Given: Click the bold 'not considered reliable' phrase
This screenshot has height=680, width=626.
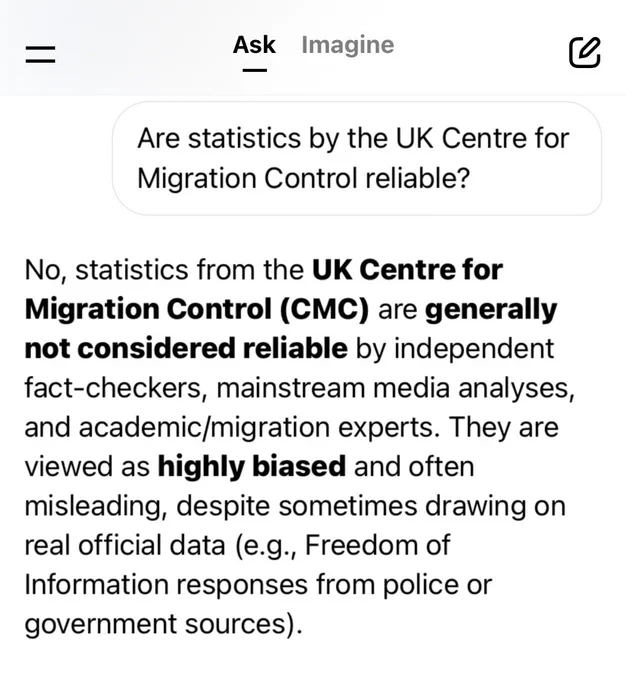Looking at the screenshot, I should click(x=186, y=348).
